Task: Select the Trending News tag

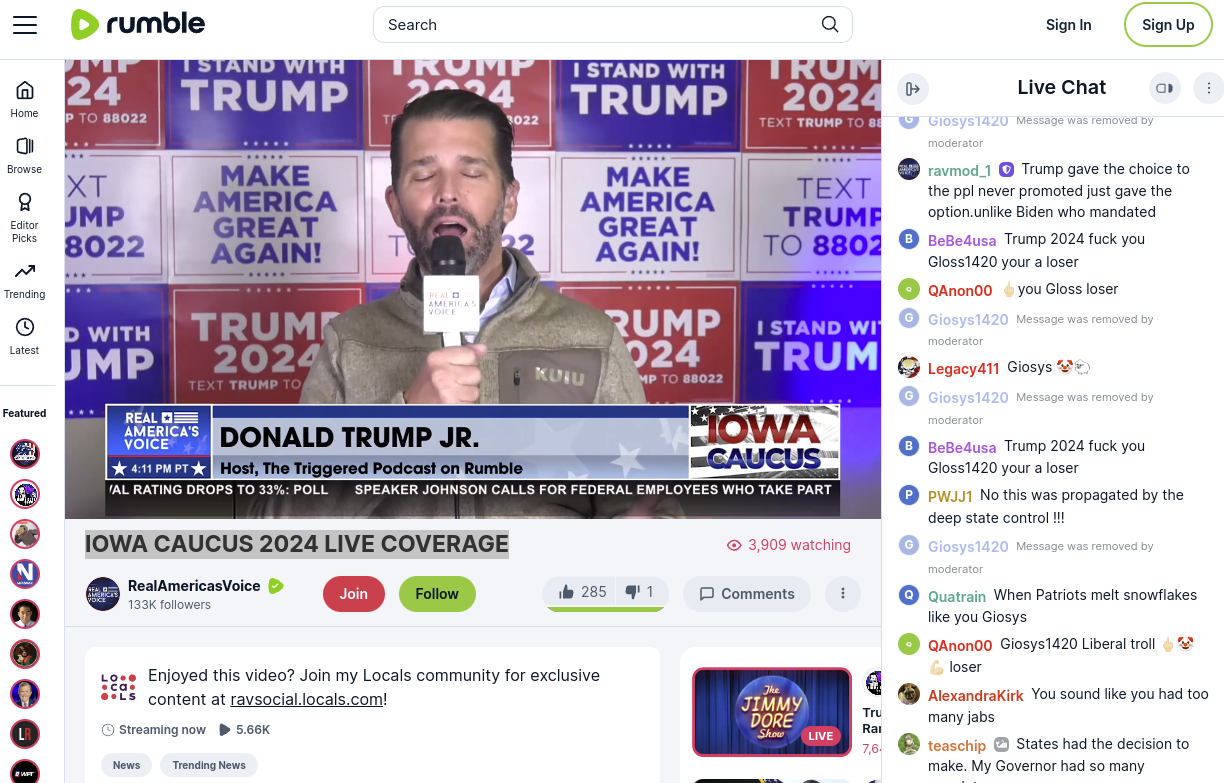Action: 209,765
